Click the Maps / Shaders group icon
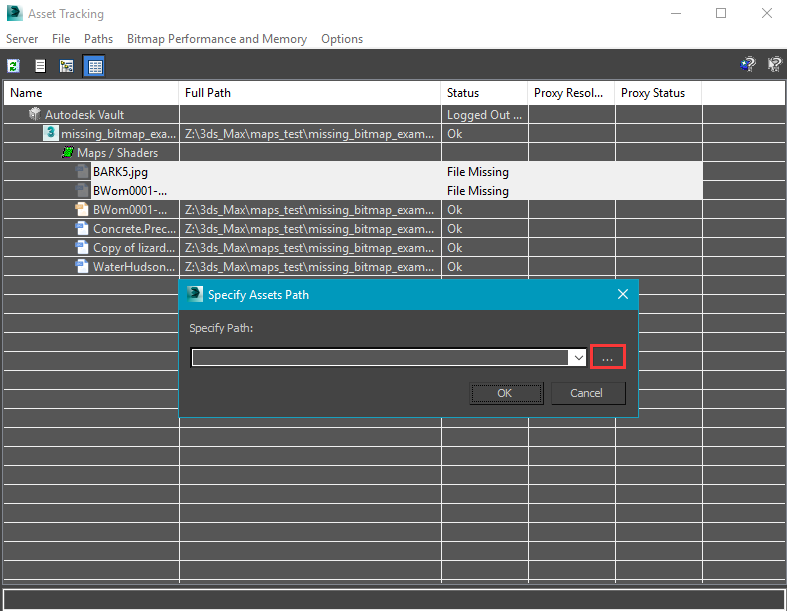This screenshot has height=611, width=787. pos(68,152)
